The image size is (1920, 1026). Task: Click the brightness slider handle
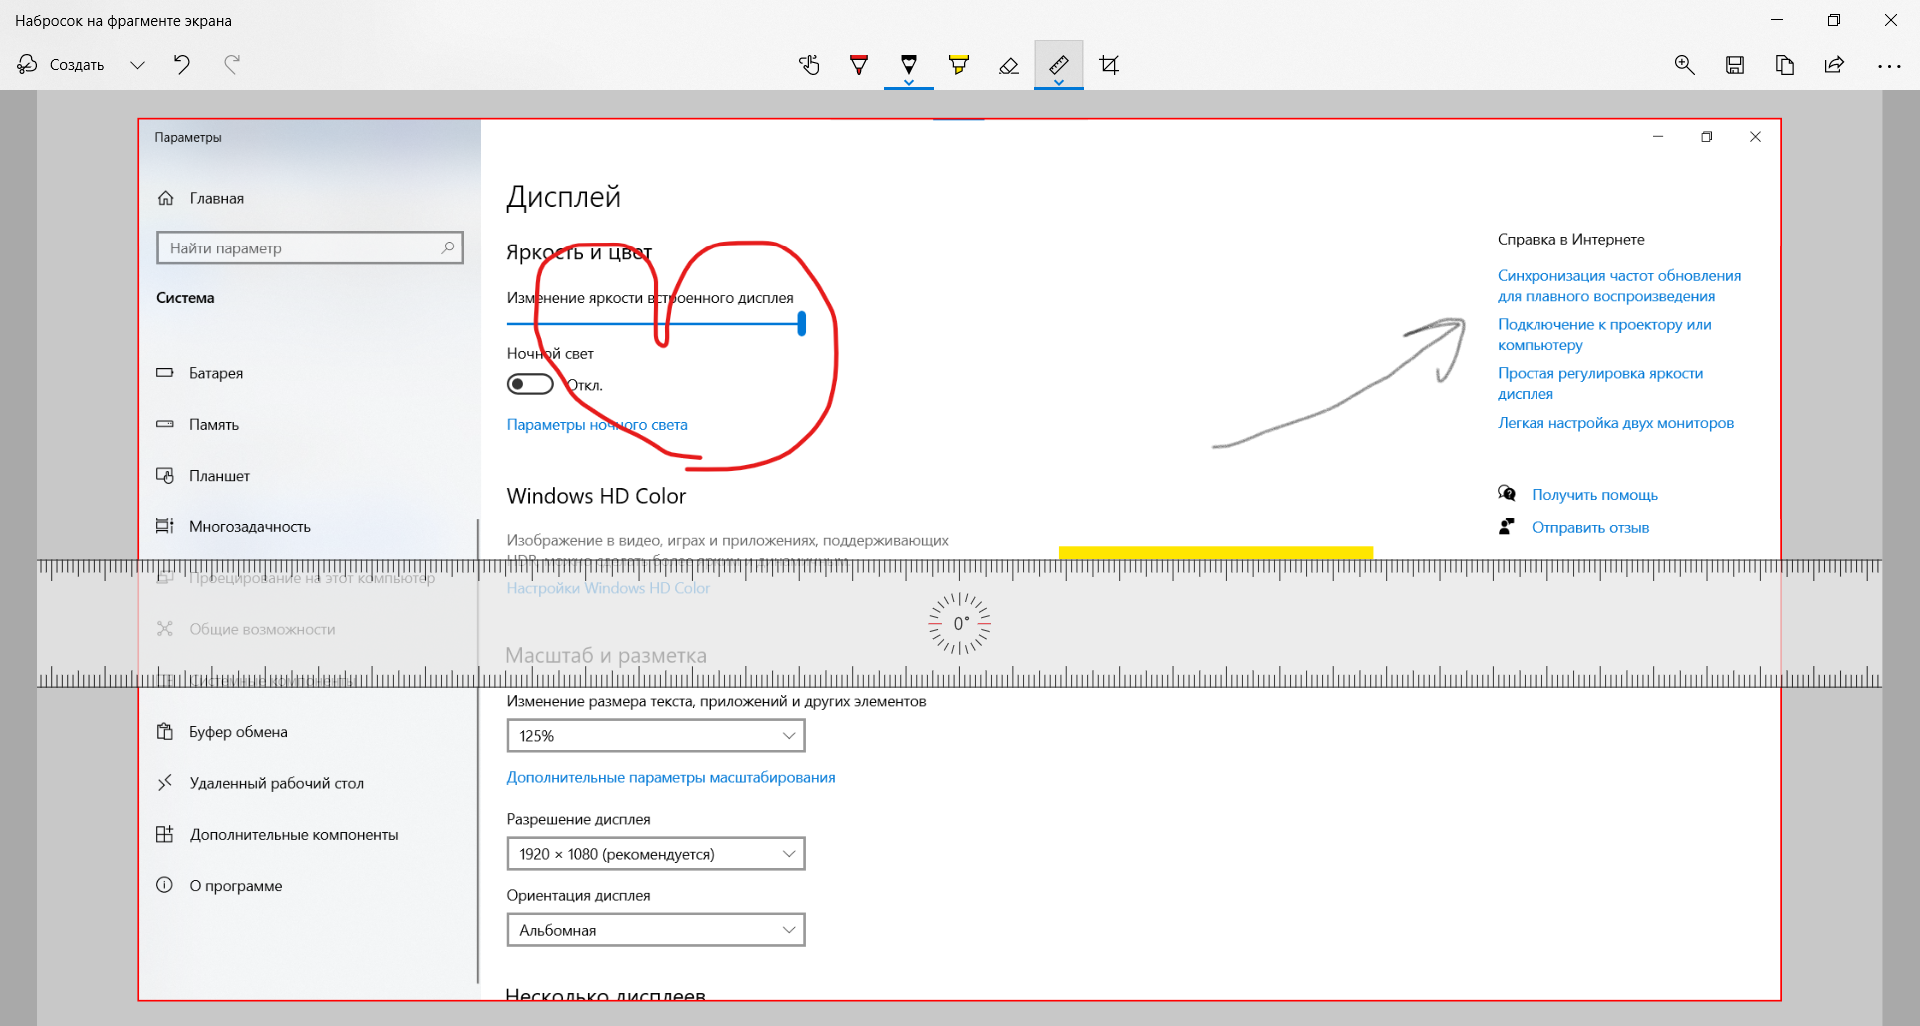[802, 323]
